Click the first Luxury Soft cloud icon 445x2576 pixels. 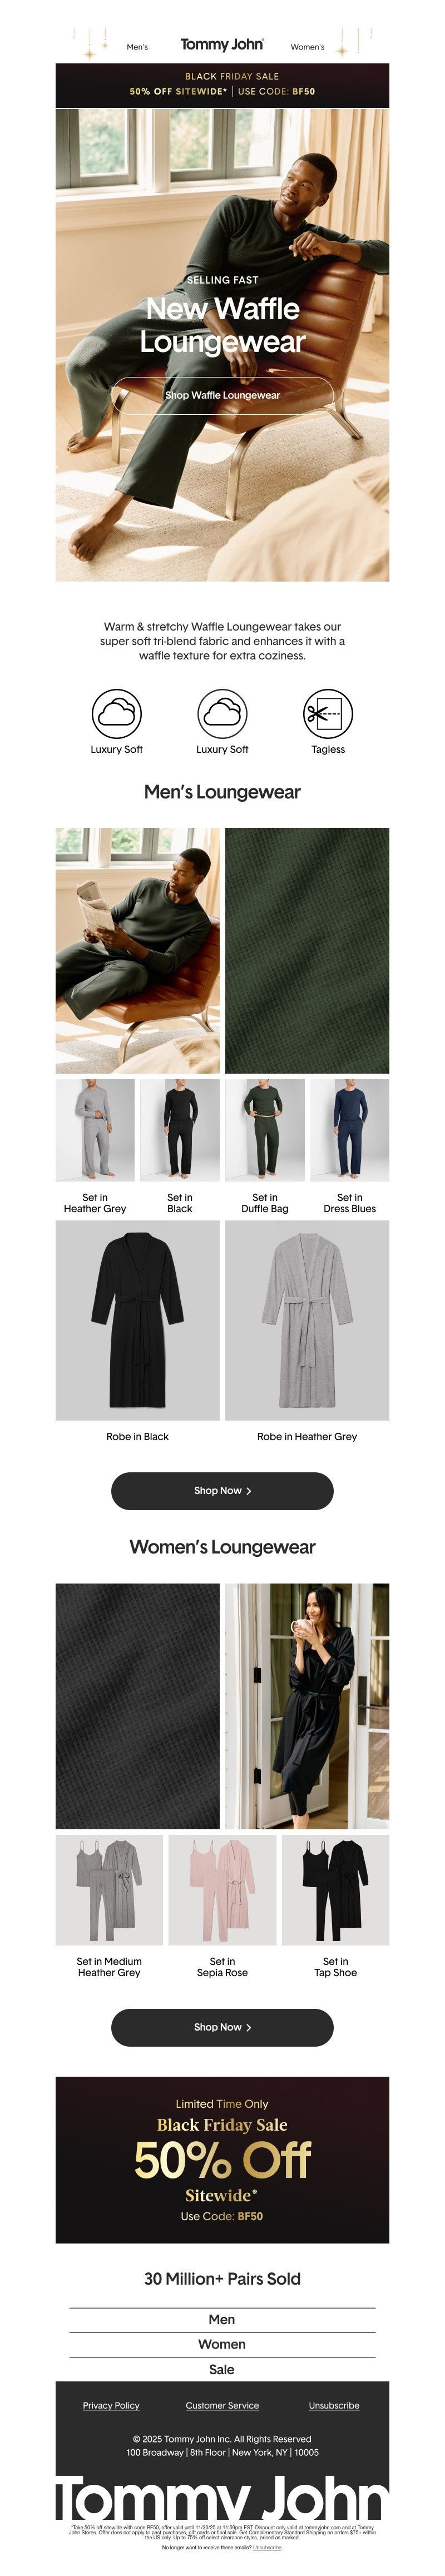(117, 713)
